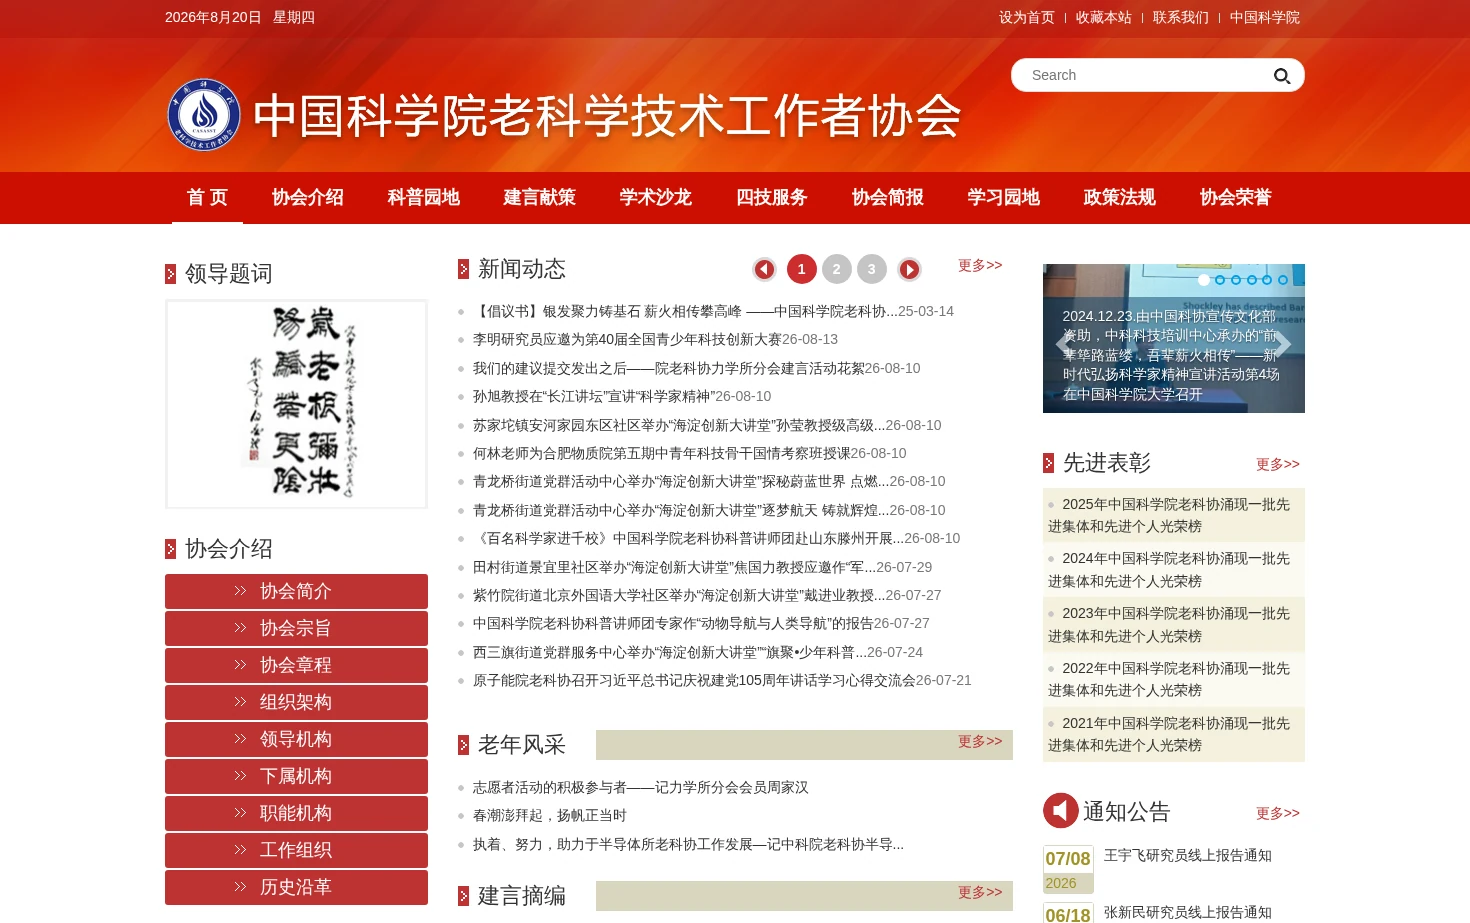Image resolution: width=1470 pixels, height=923 pixels.
Task: Select news page 1 button
Action: (802, 269)
